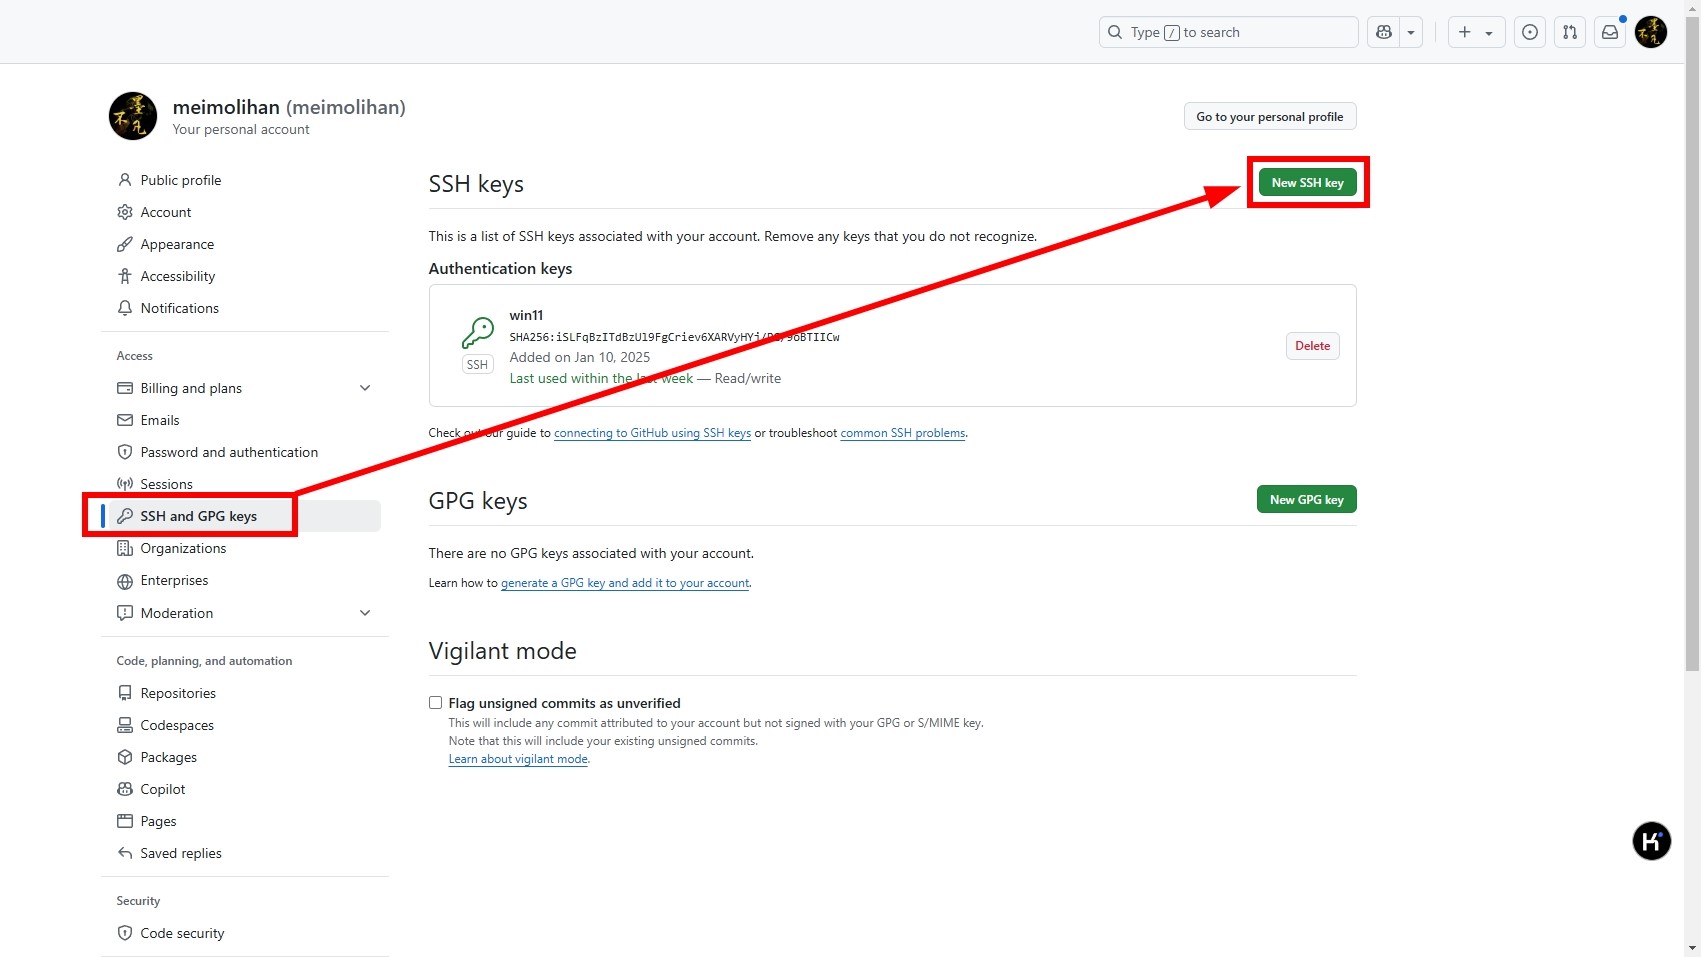Click the meimolihan profile avatar
This screenshot has height=957, width=1701.
pyautogui.click(x=133, y=116)
